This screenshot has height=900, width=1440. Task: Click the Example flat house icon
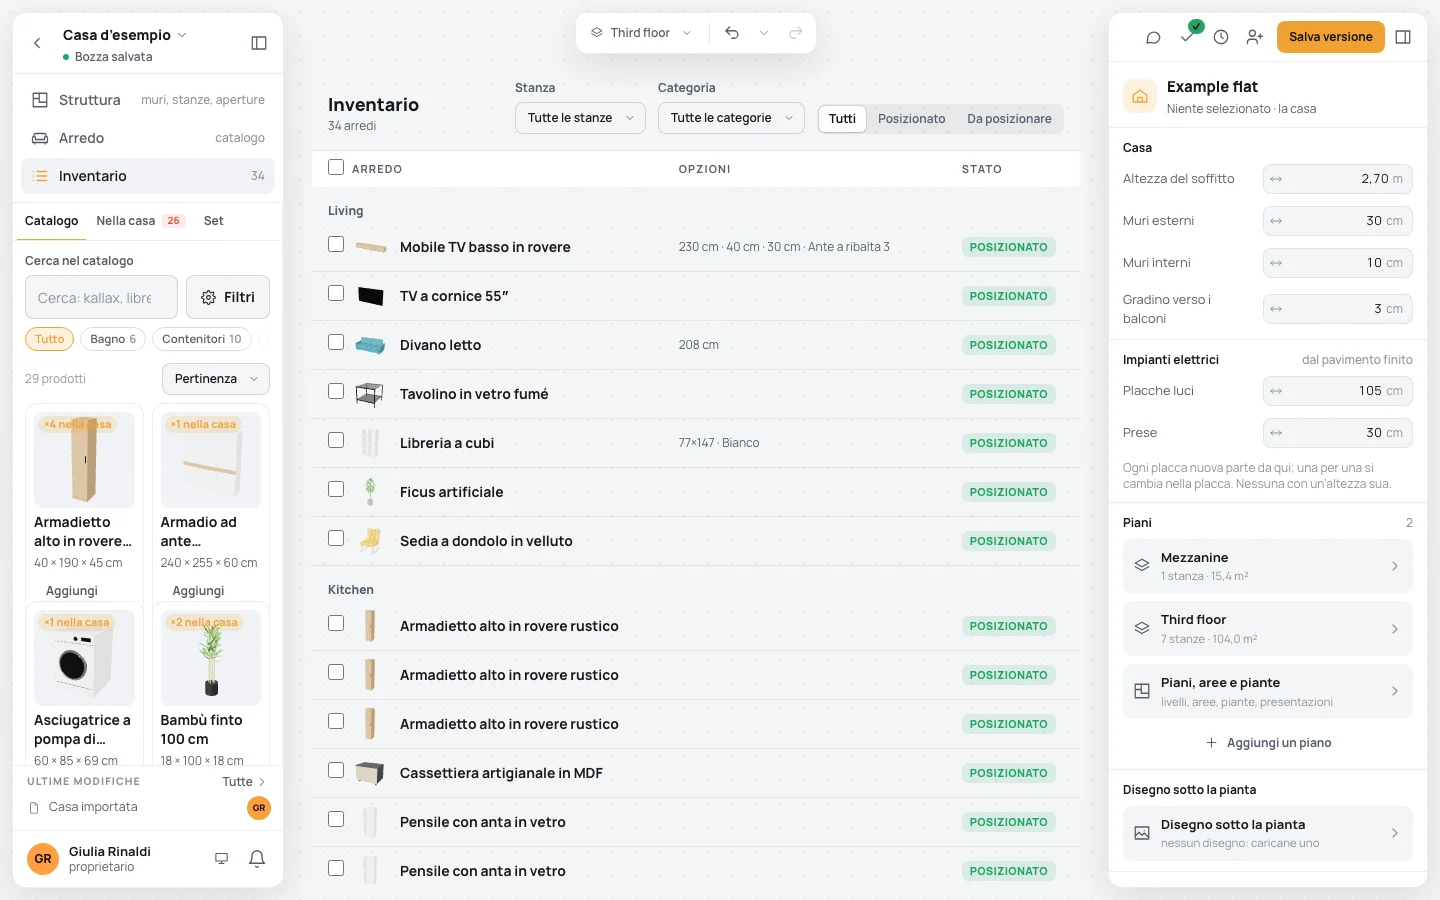coord(1139,97)
